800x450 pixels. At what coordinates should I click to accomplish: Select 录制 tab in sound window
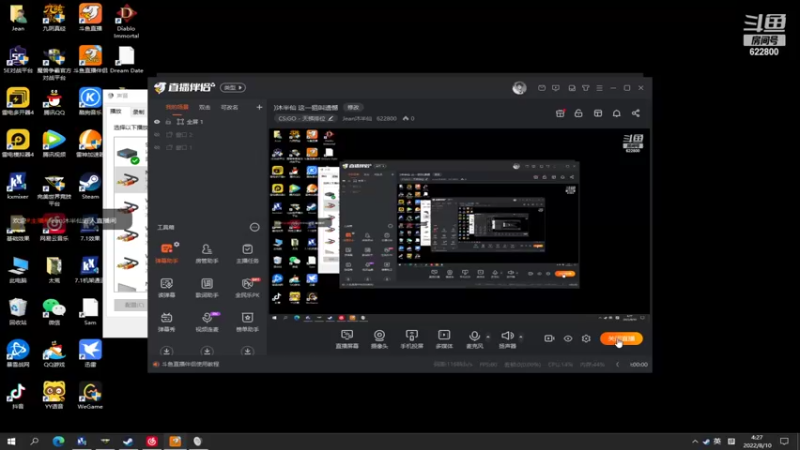[x=139, y=111]
